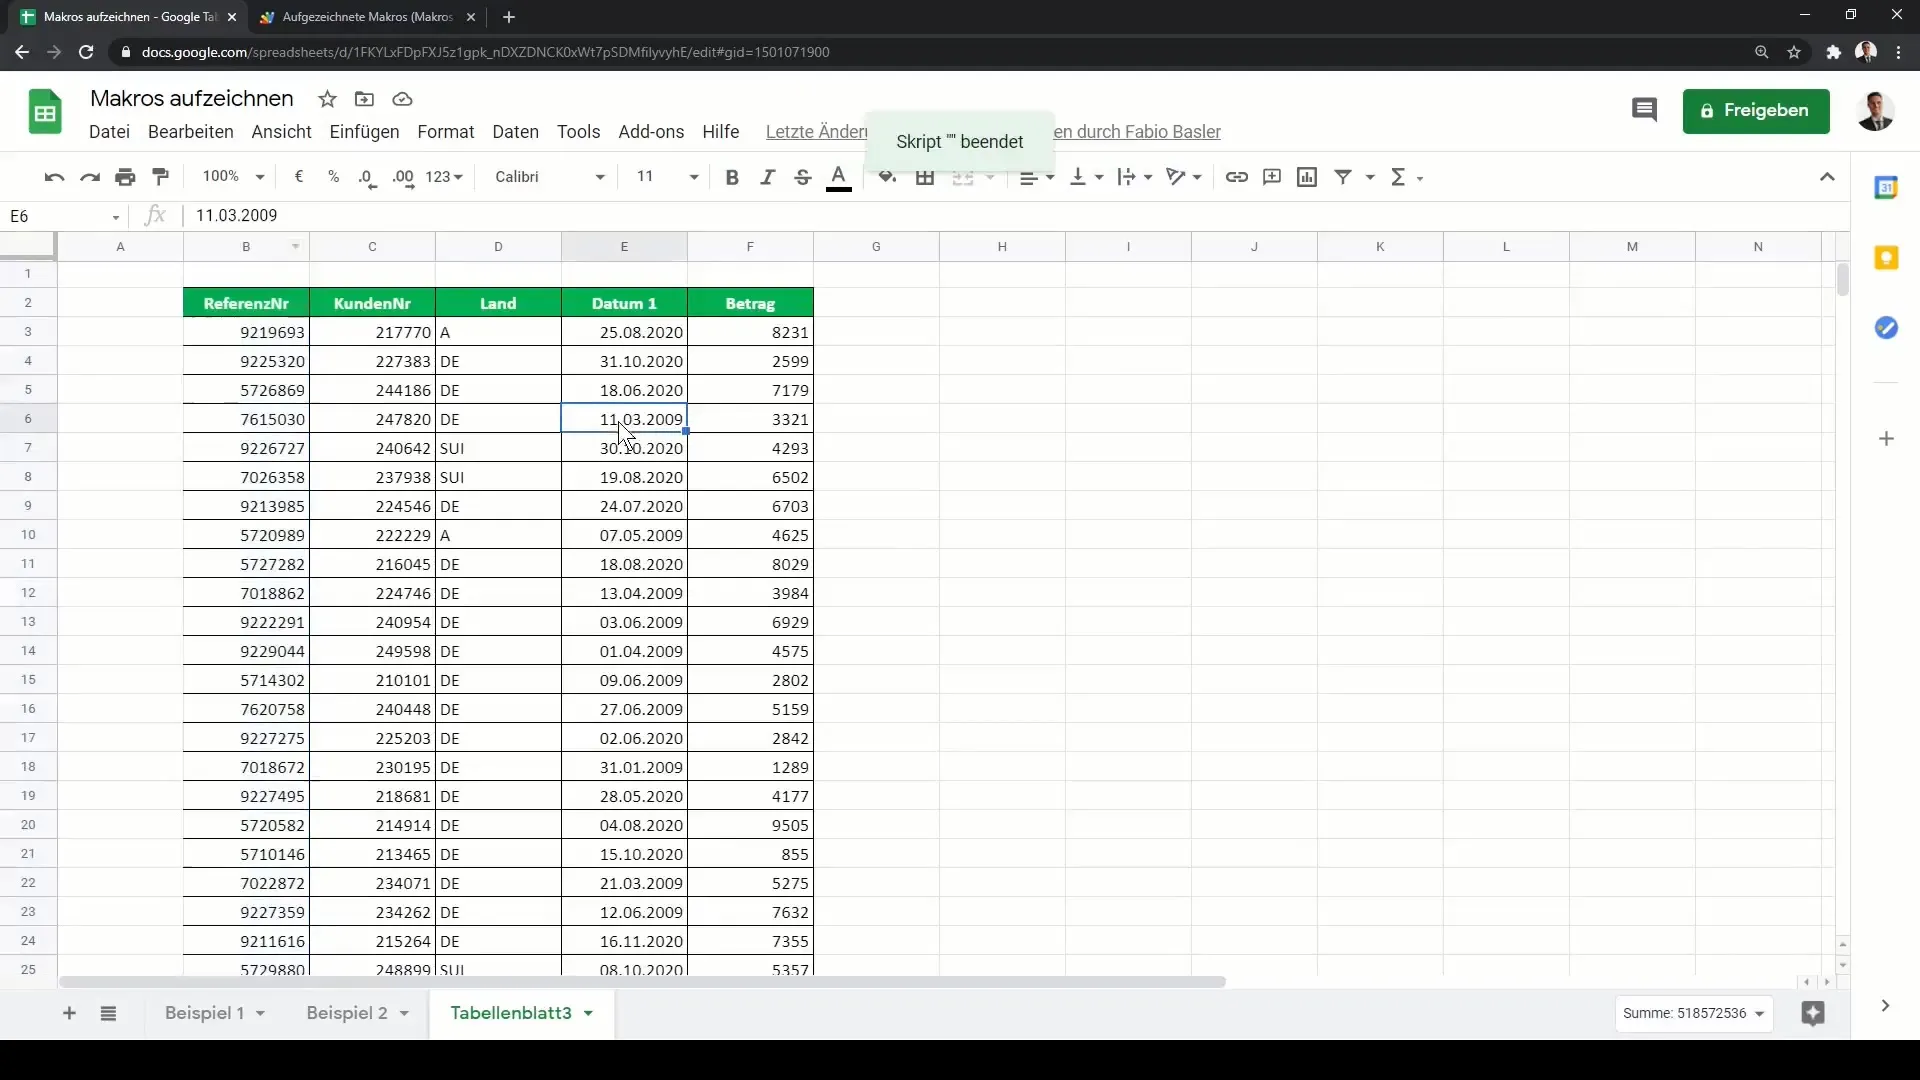
Task: Open the Tools menu
Action: click(x=578, y=132)
